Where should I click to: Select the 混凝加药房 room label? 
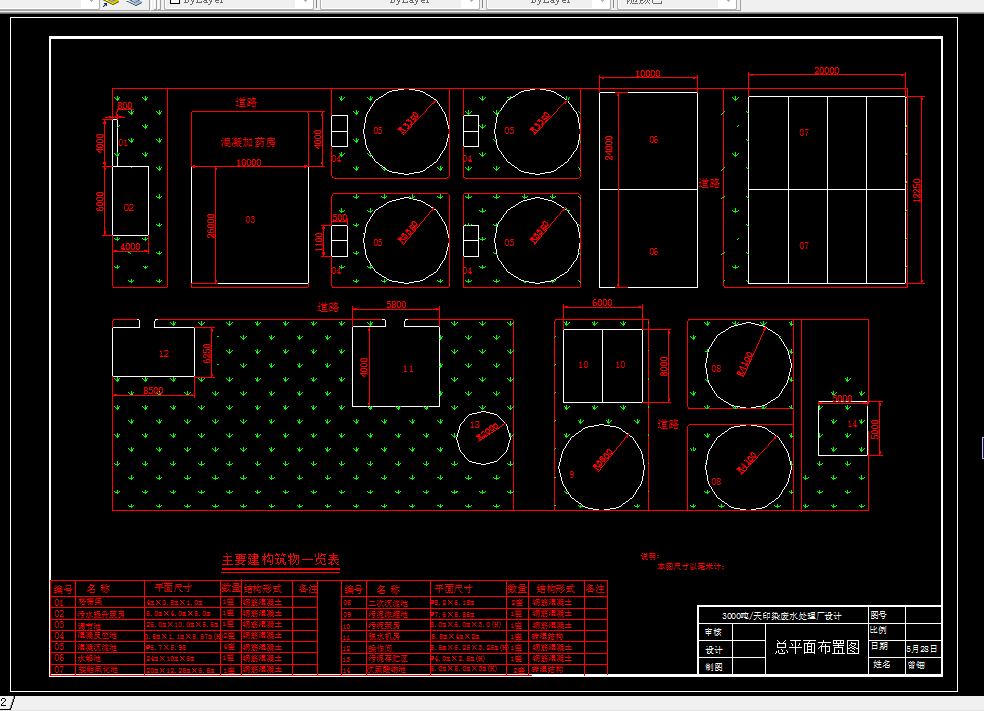248,142
